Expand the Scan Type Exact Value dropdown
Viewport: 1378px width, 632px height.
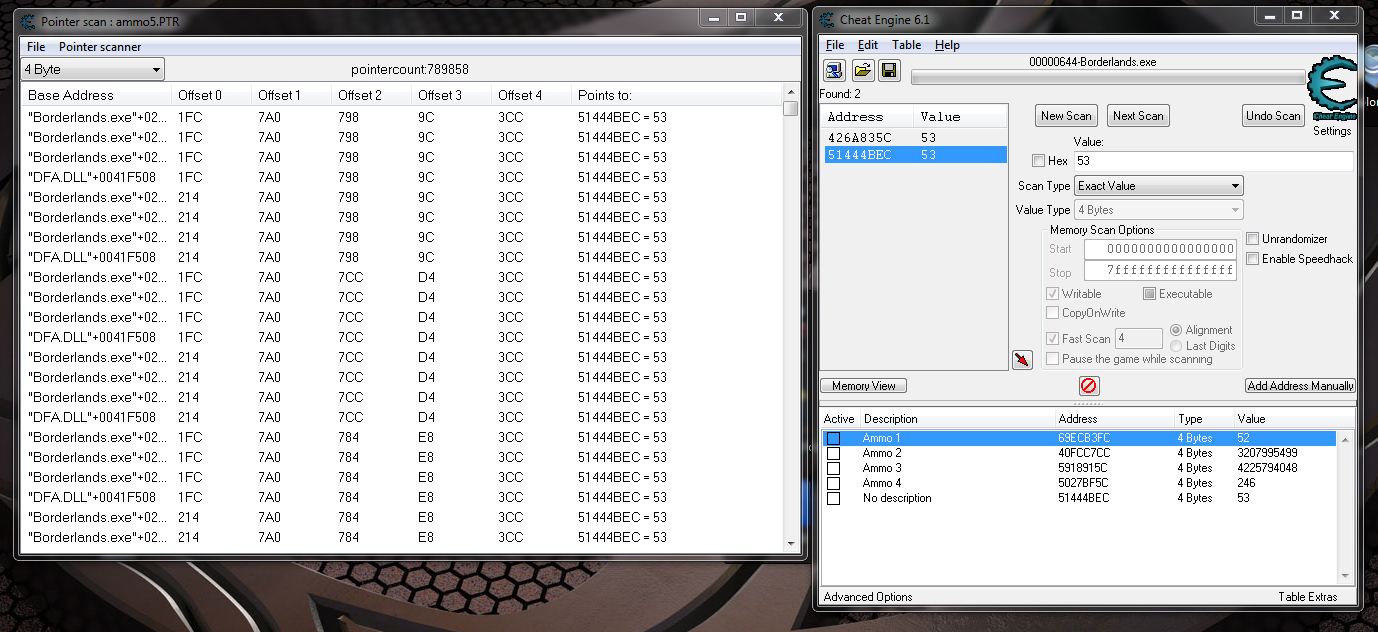pos(1158,186)
